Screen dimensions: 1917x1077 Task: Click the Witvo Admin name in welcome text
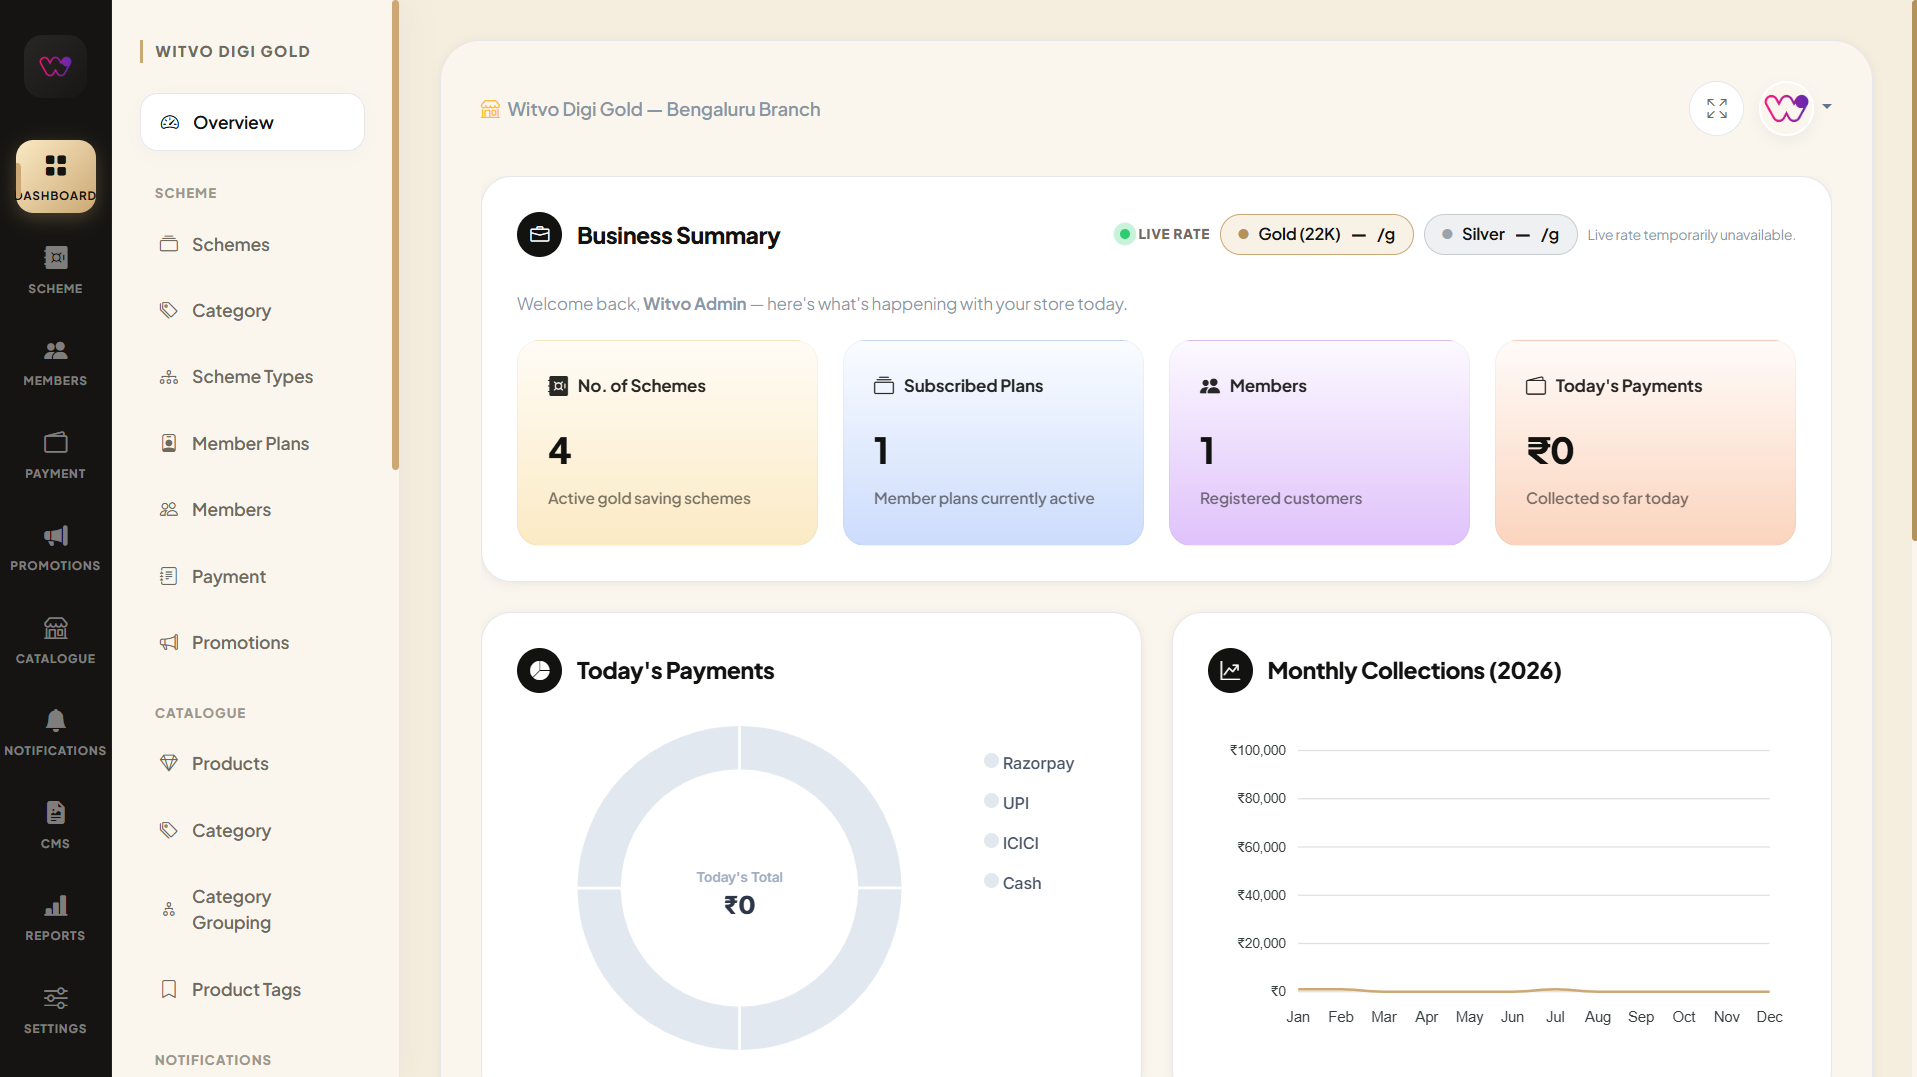[694, 303]
